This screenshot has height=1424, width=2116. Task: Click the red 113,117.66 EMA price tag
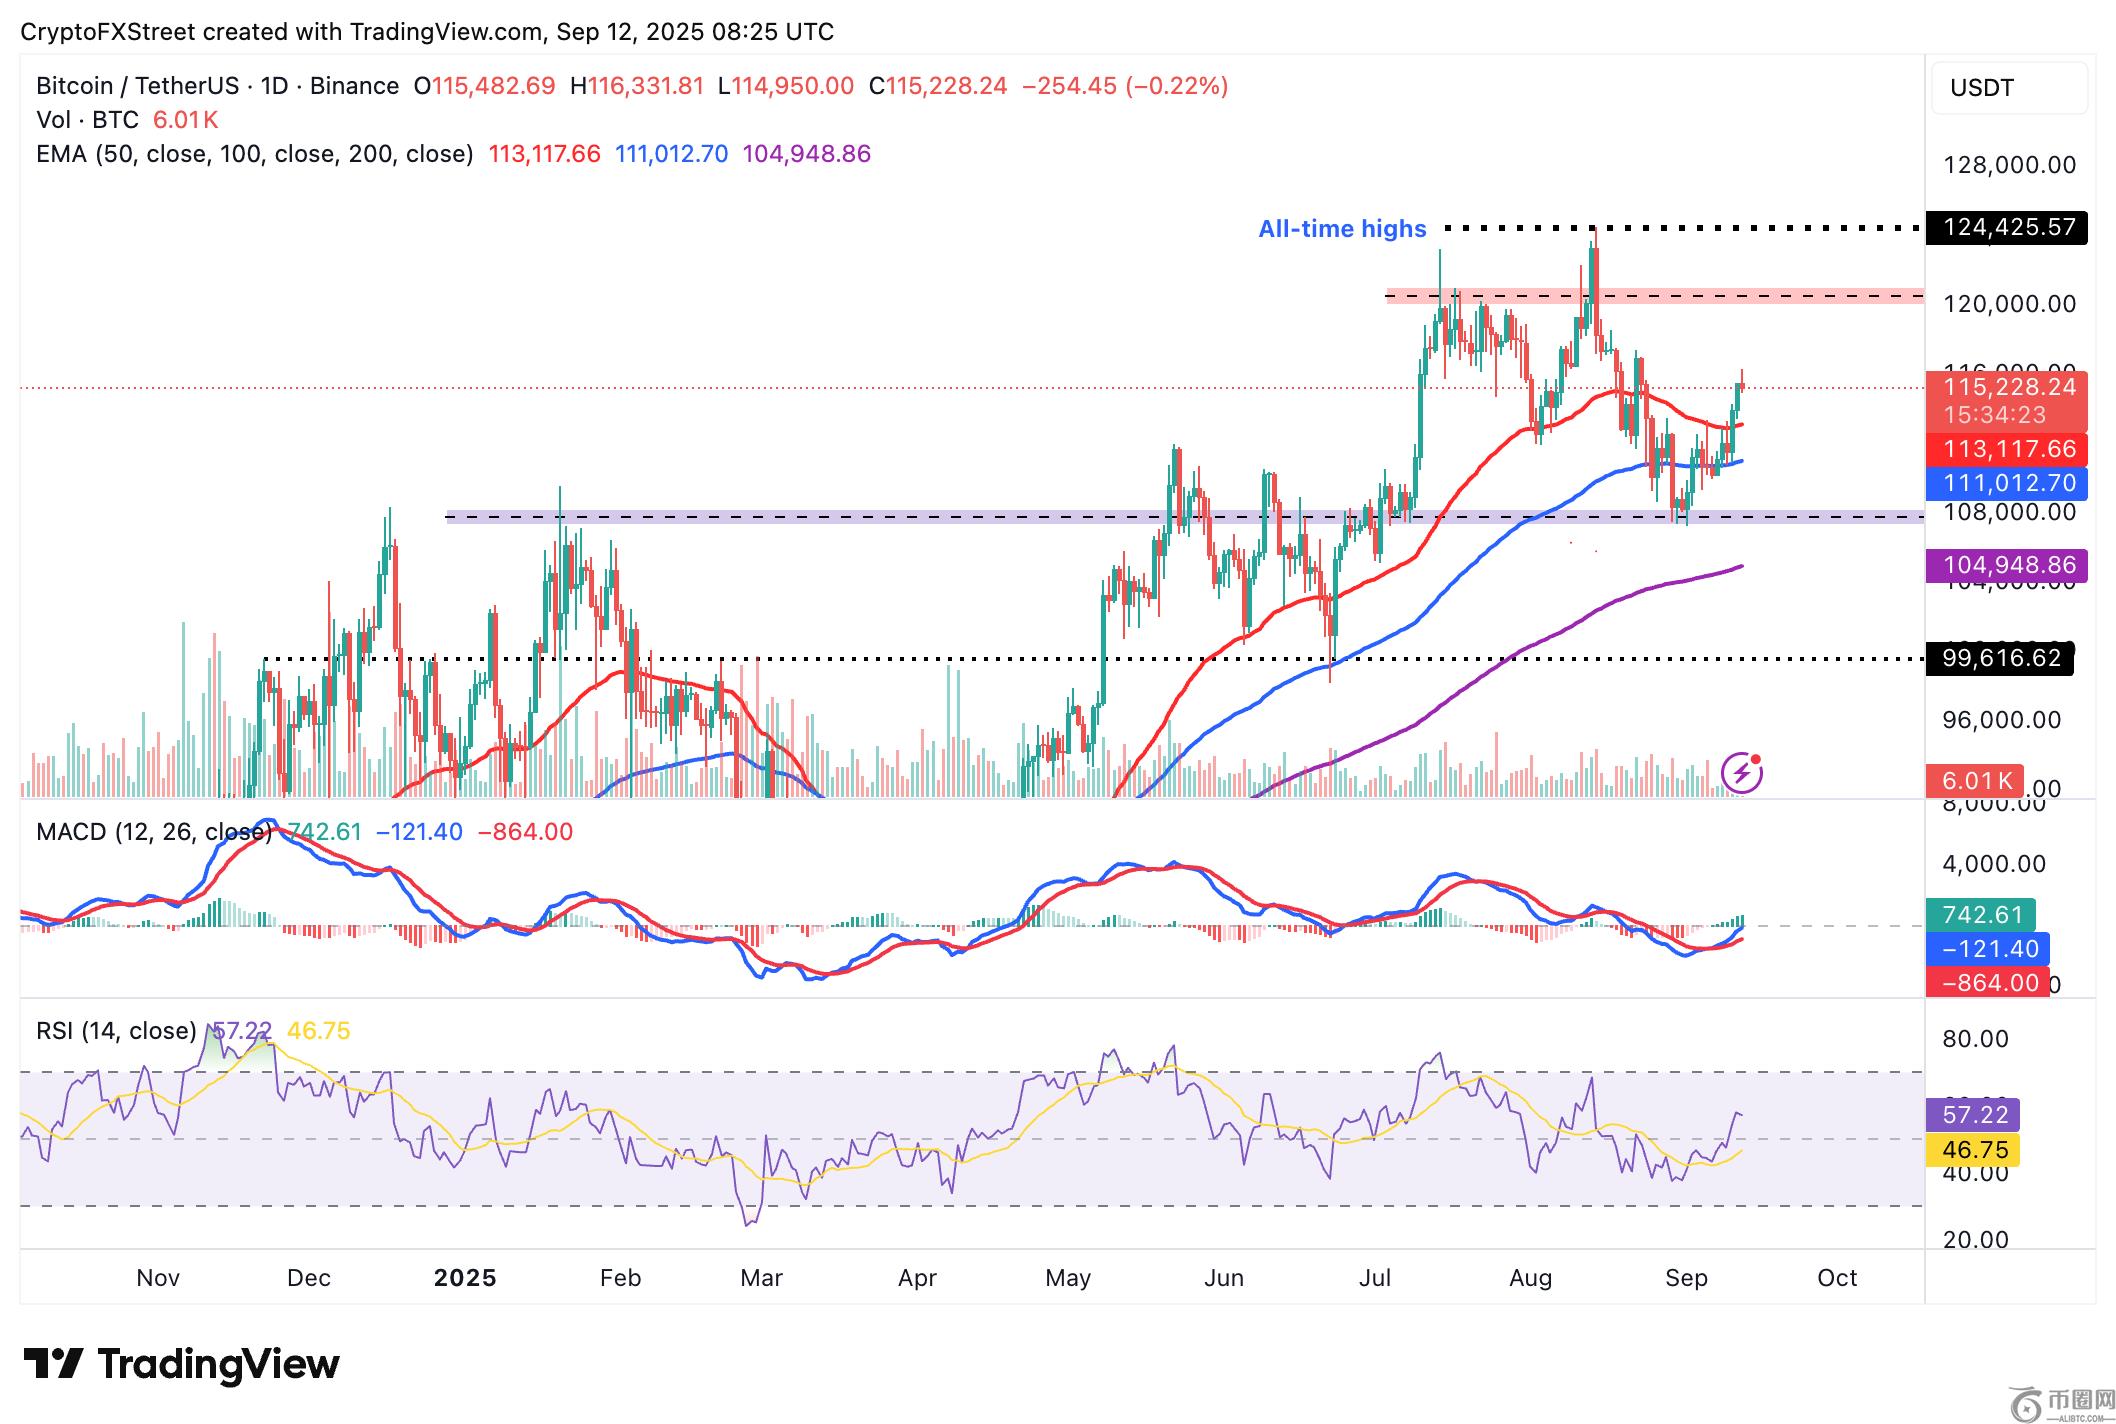pos(2008,449)
